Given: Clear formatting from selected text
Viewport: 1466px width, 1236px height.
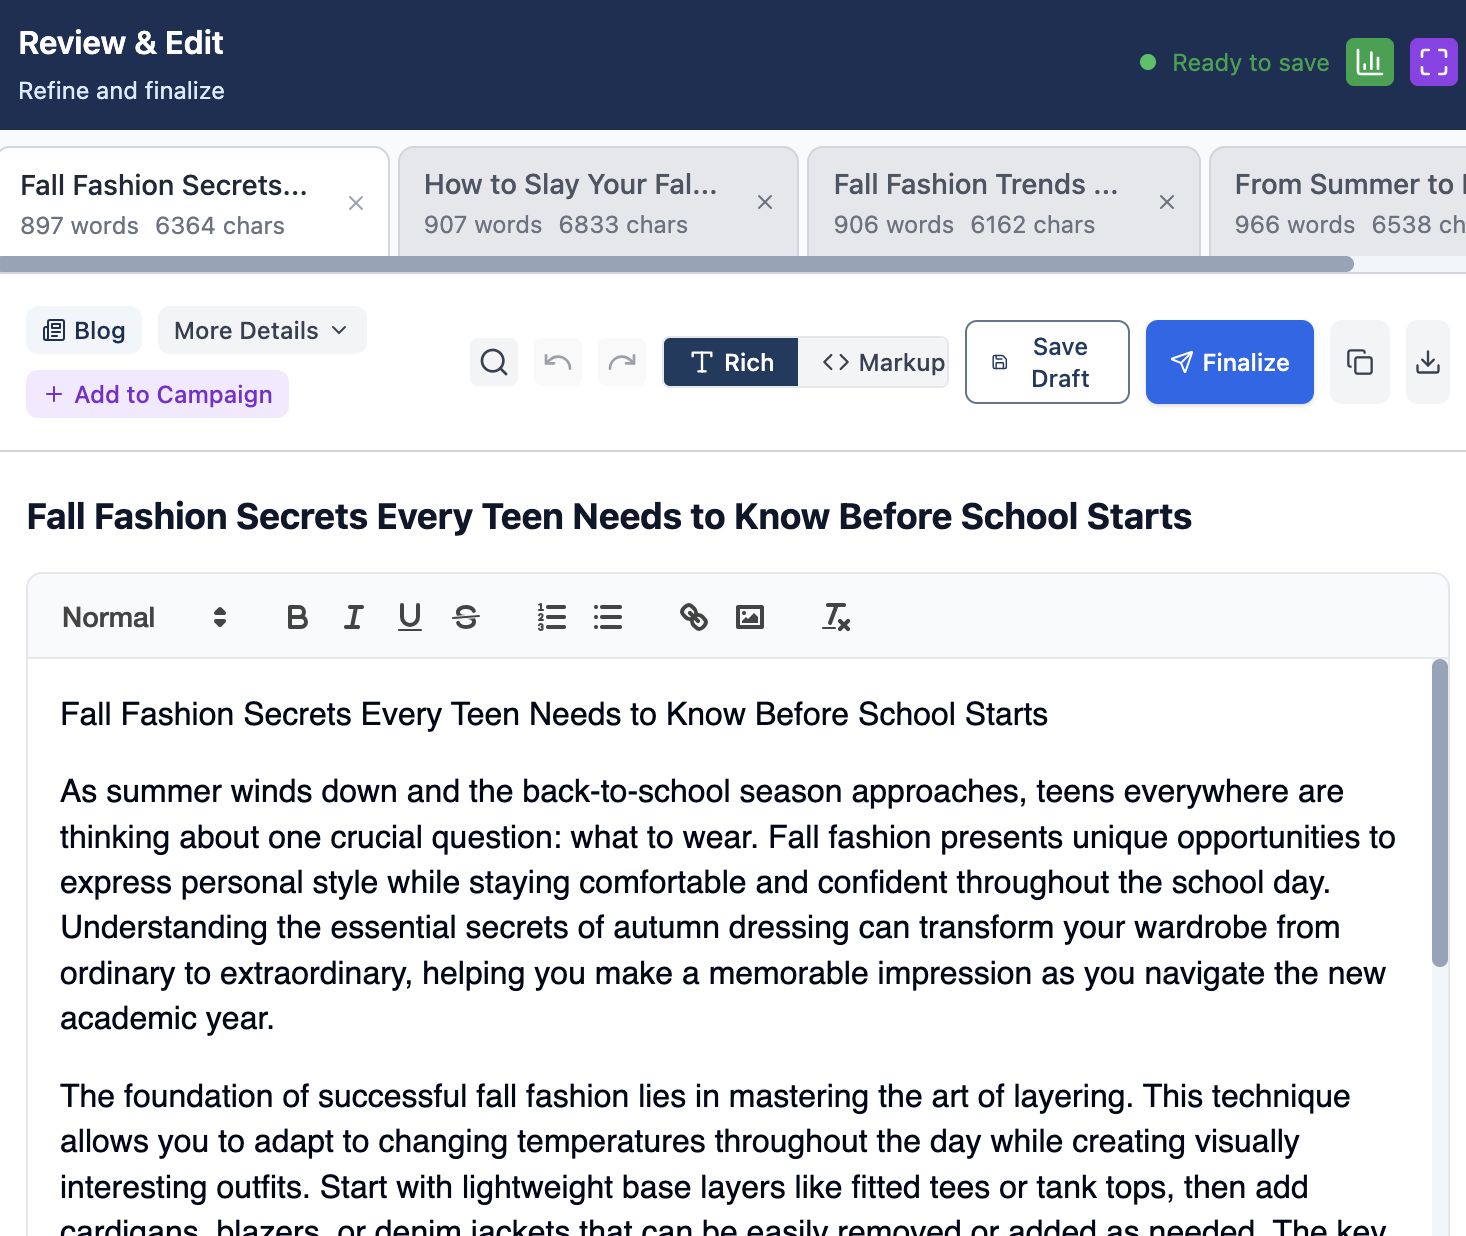Looking at the screenshot, I should click(836, 617).
